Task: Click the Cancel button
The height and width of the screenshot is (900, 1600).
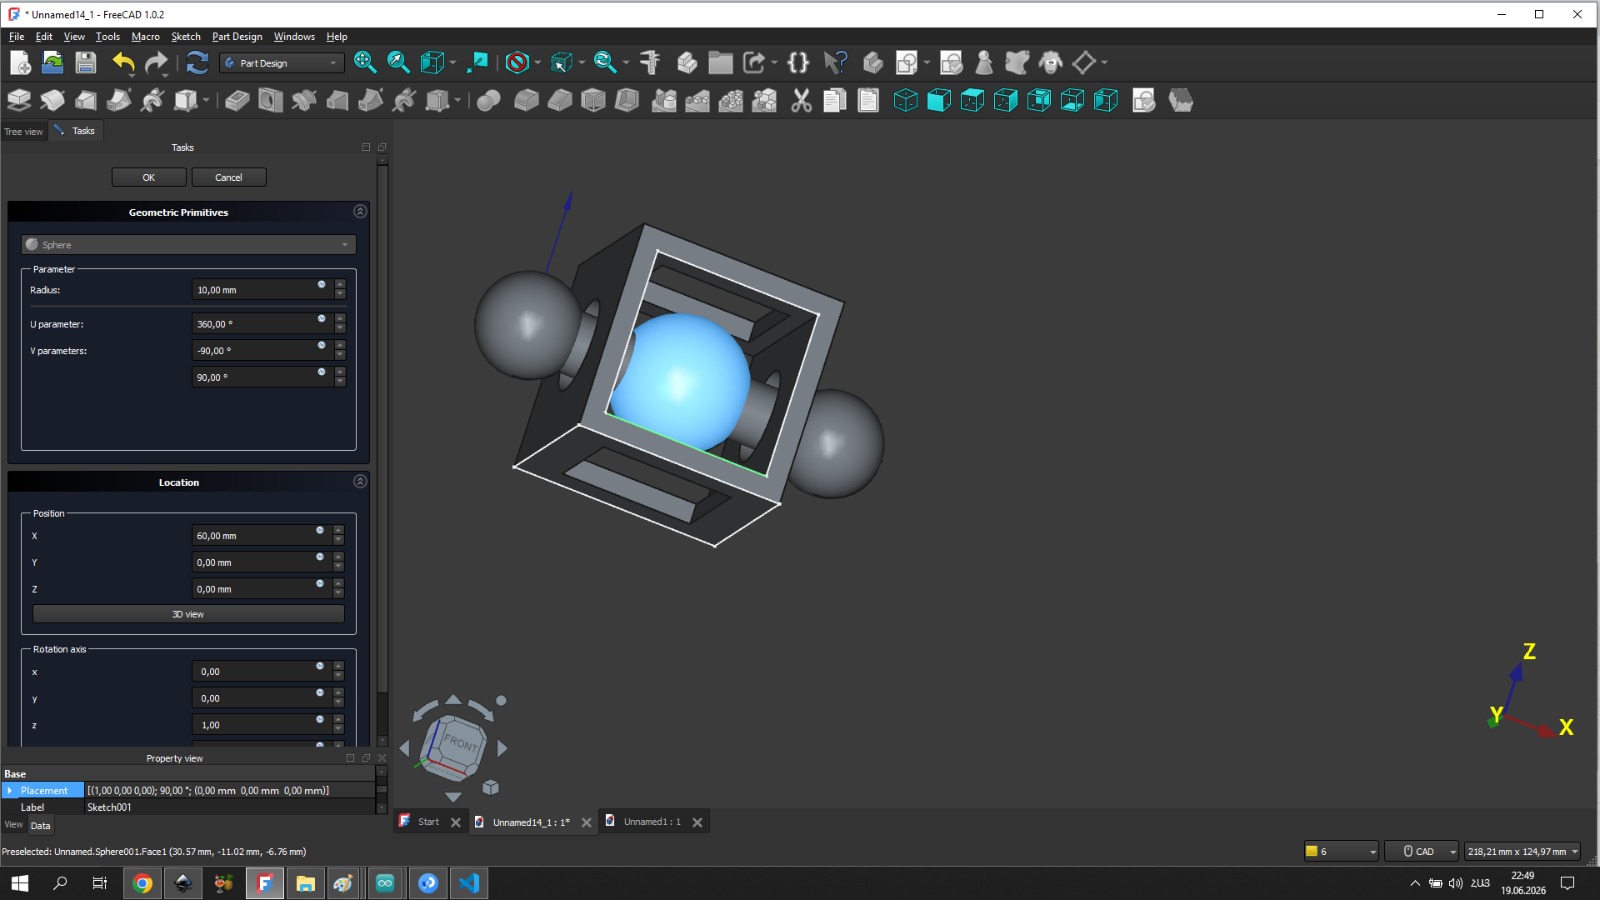Action: [x=229, y=177]
